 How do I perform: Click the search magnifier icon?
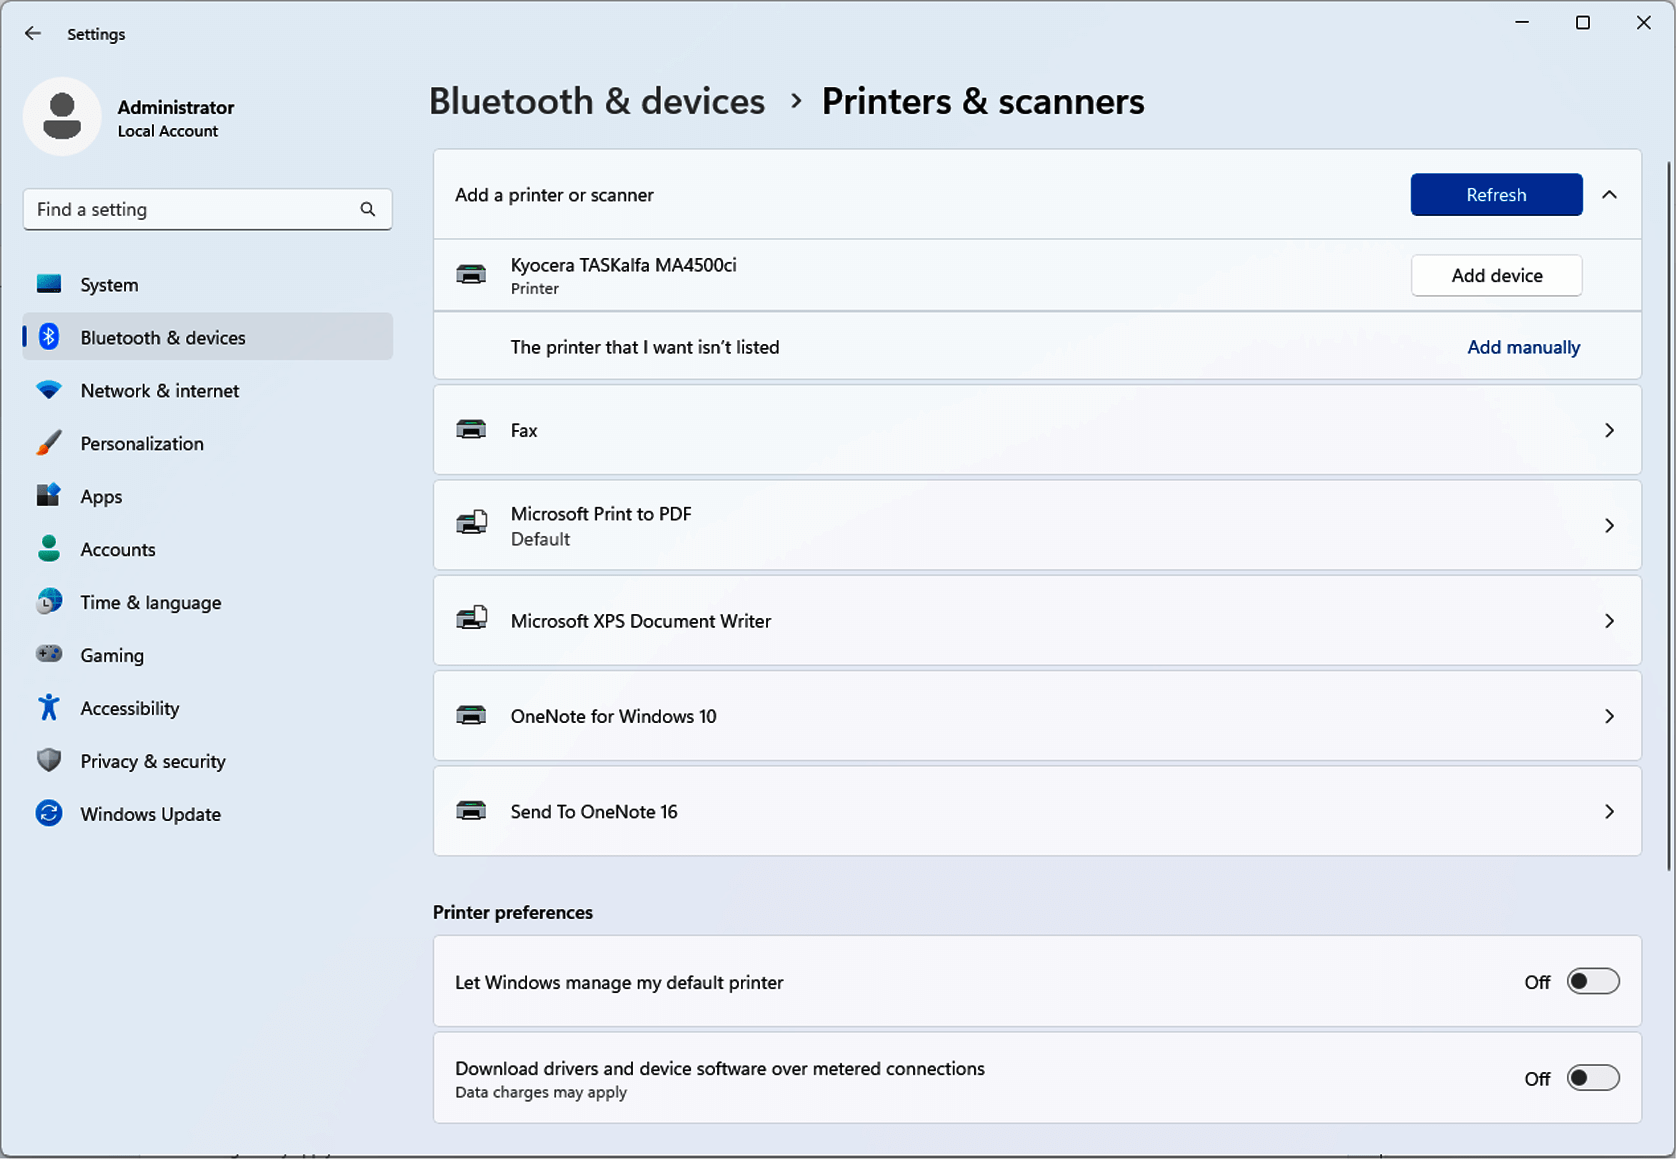[368, 209]
